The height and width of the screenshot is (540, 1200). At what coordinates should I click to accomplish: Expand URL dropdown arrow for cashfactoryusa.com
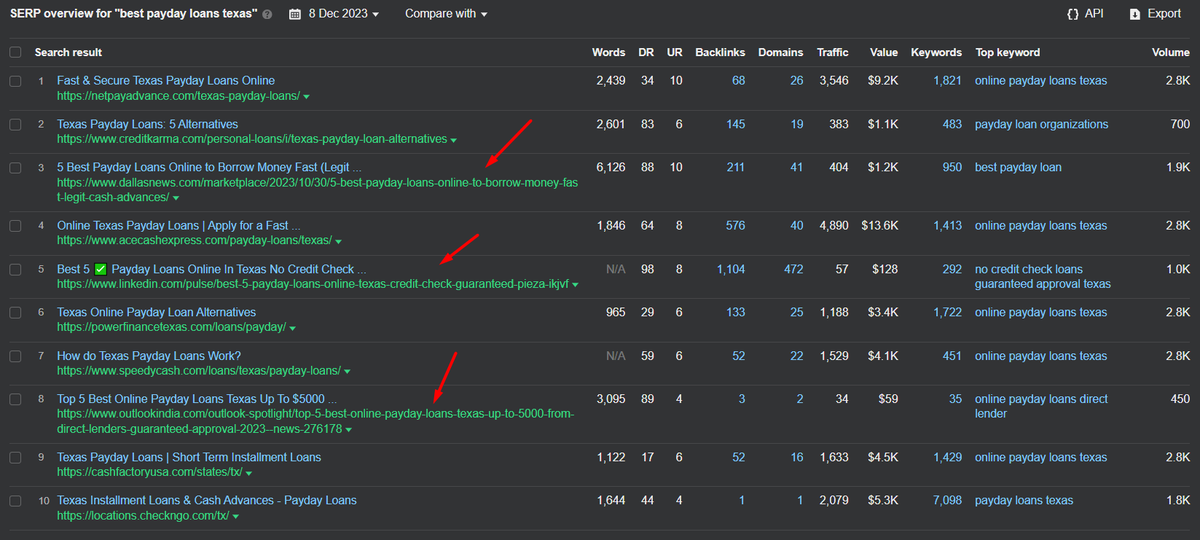pos(249,474)
